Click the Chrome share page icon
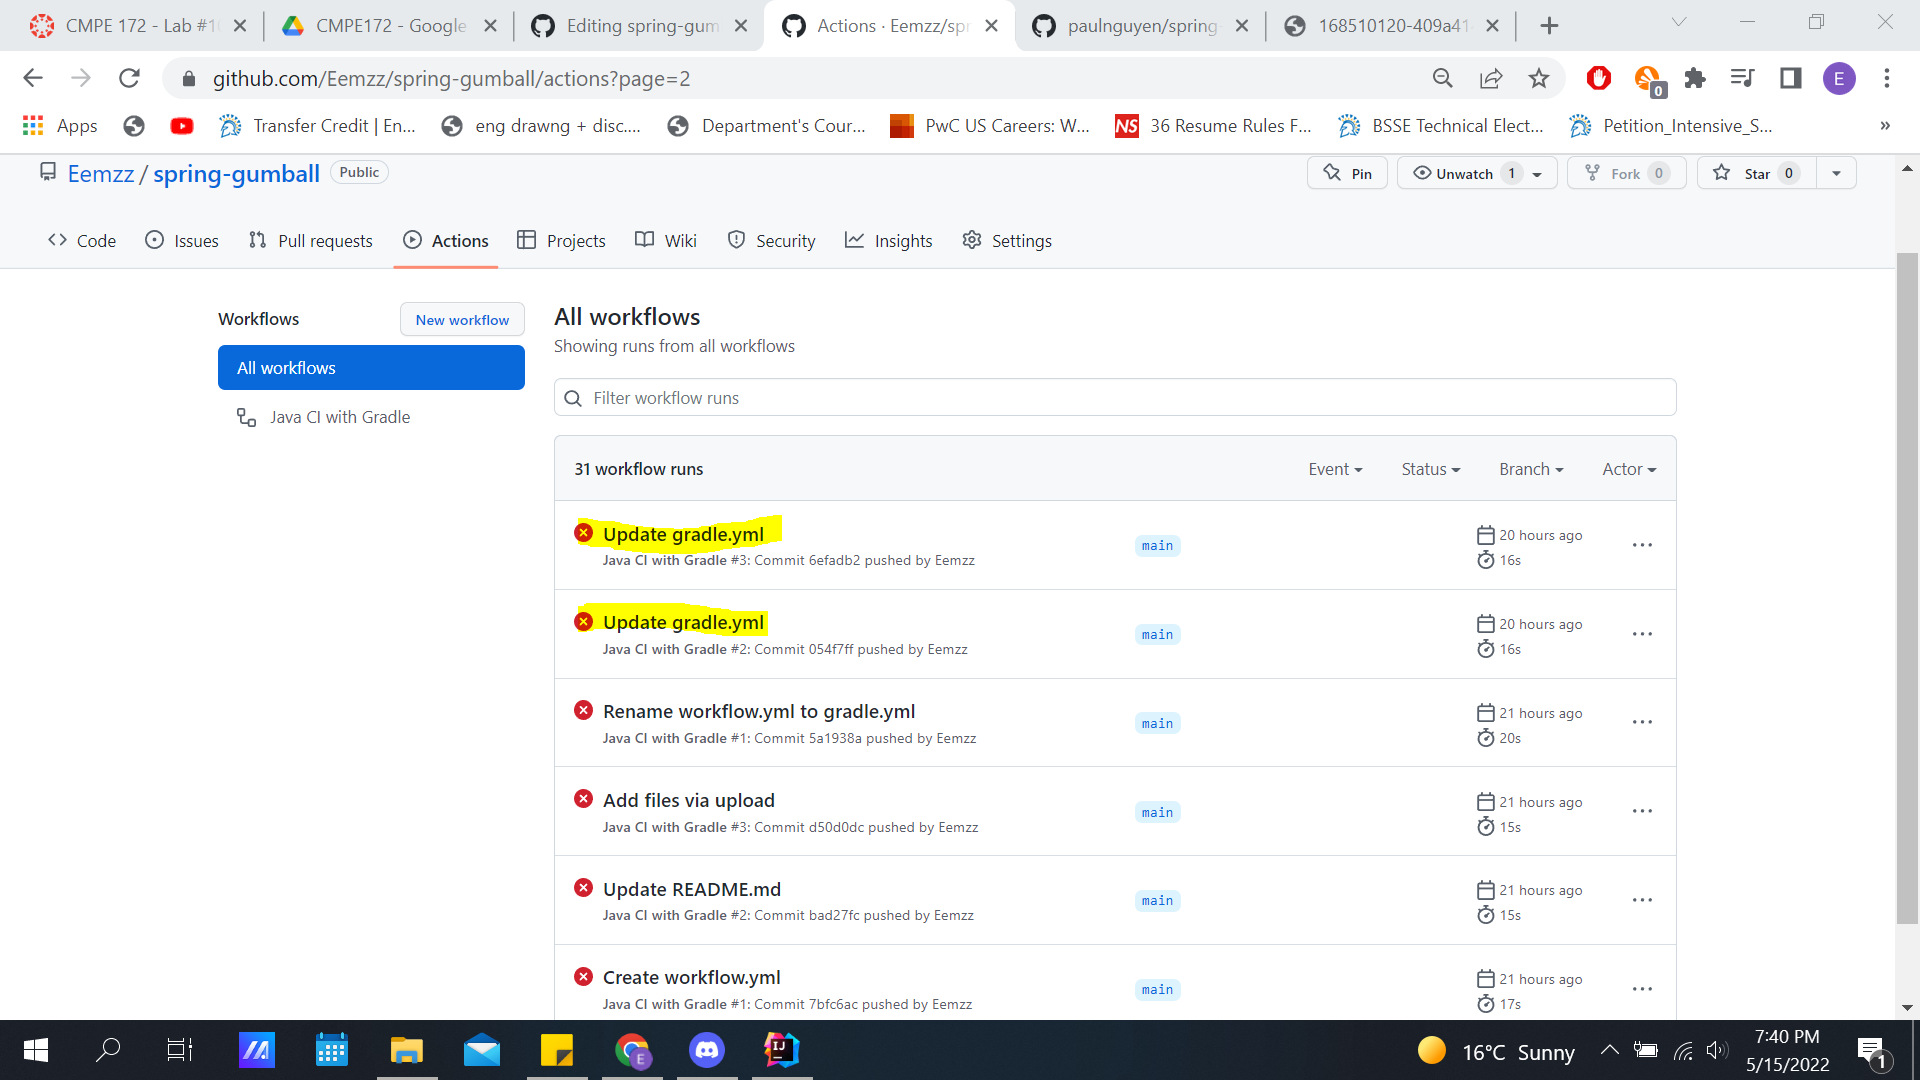Screen dimensions: 1920x1080 click(x=1491, y=78)
